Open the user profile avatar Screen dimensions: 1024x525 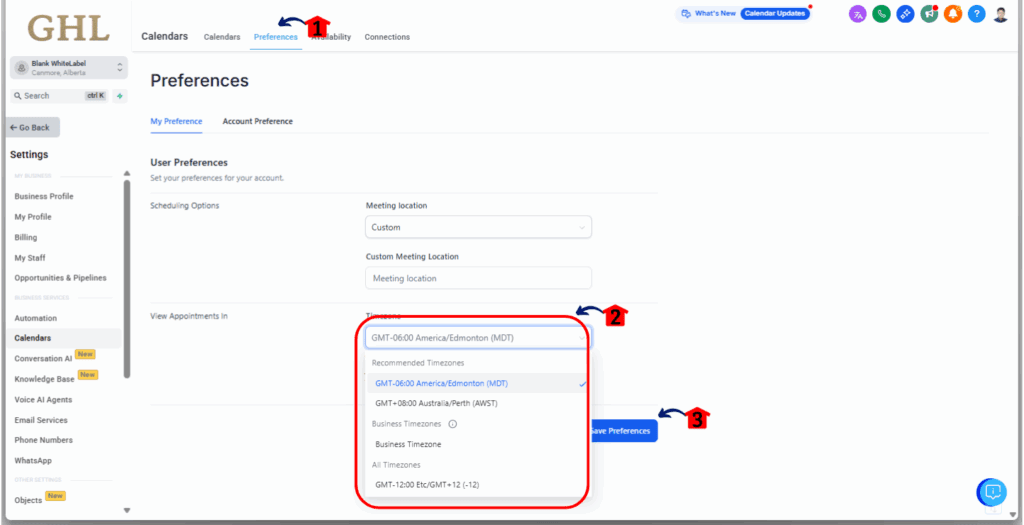tap(1000, 14)
